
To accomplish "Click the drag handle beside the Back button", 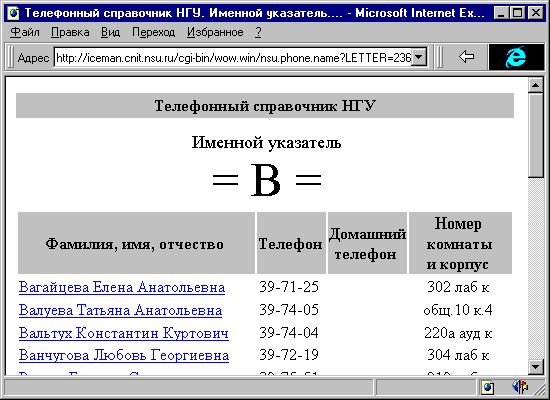I will point(439,56).
